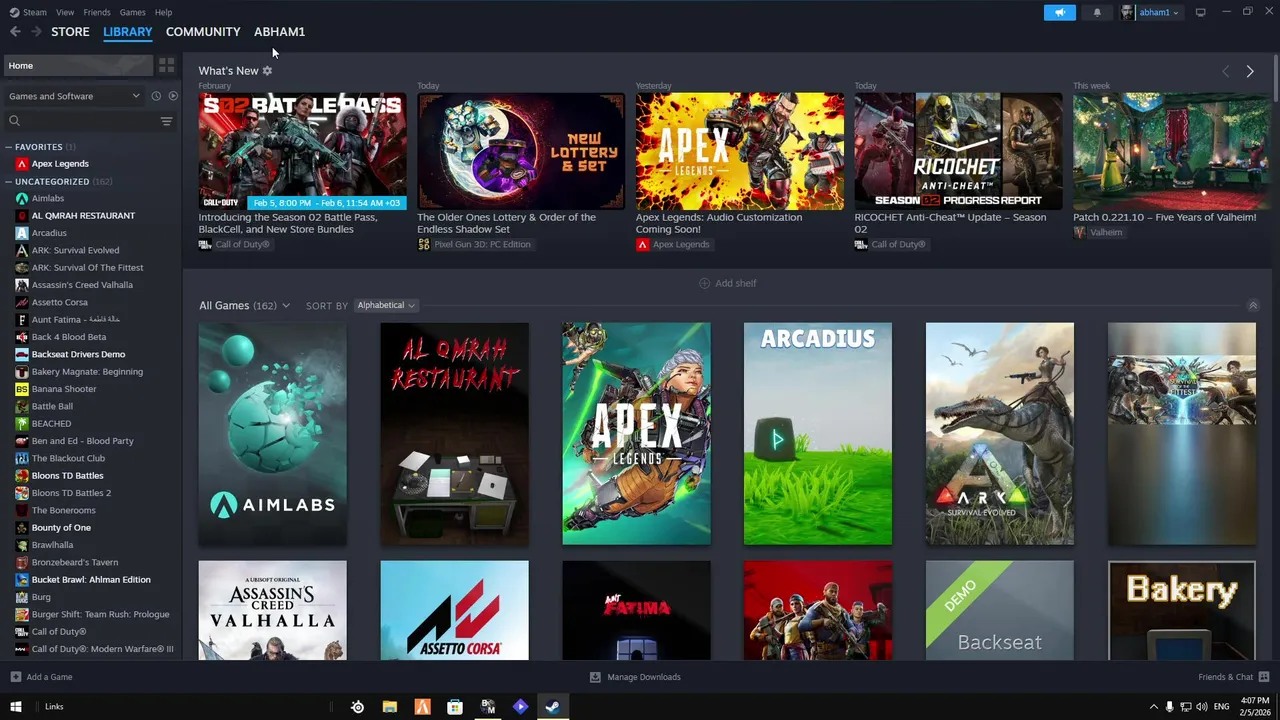Open the library advanced filter options
Image resolution: width=1280 pixels, height=720 pixels.
click(x=166, y=121)
